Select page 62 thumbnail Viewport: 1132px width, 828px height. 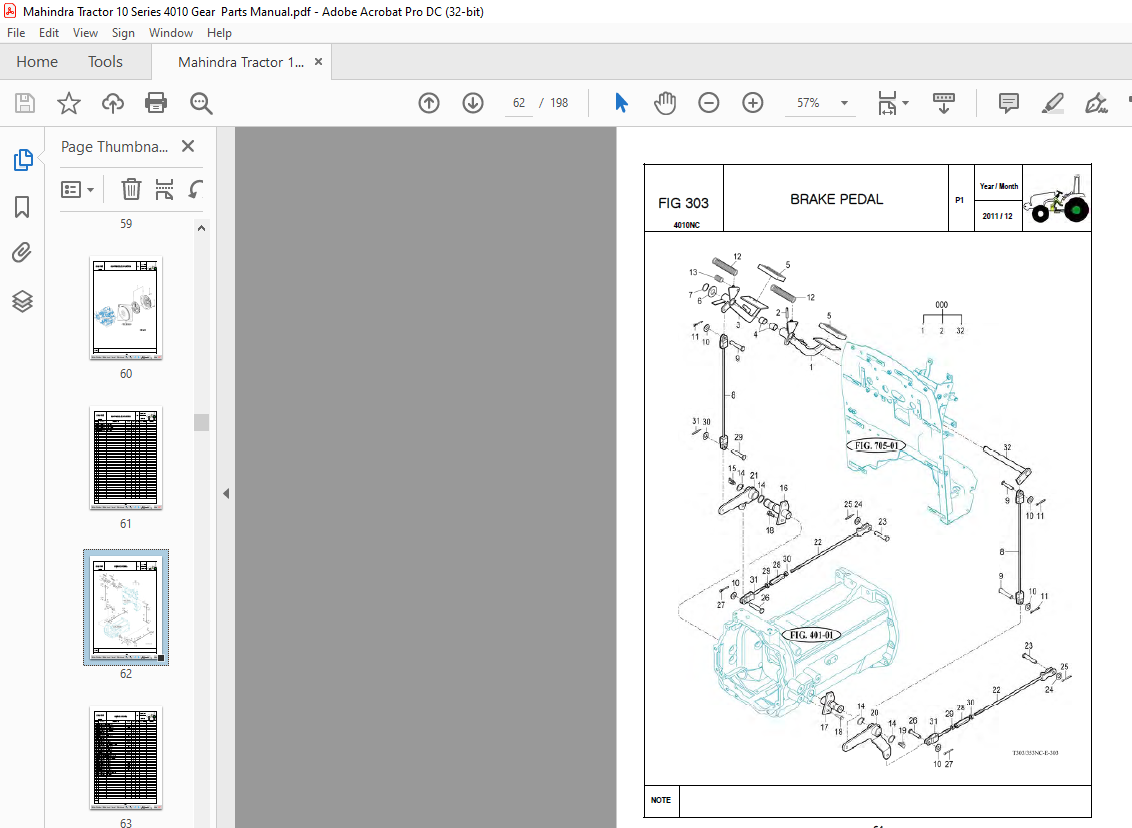pyautogui.click(x=126, y=607)
